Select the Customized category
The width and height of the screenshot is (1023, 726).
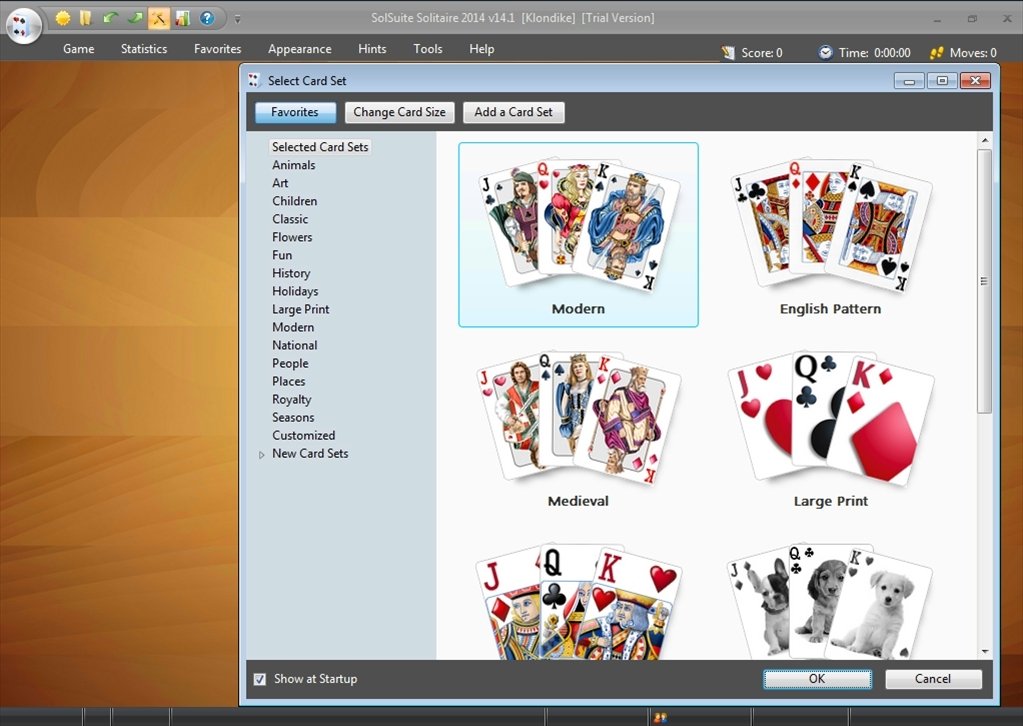tap(303, 435)
